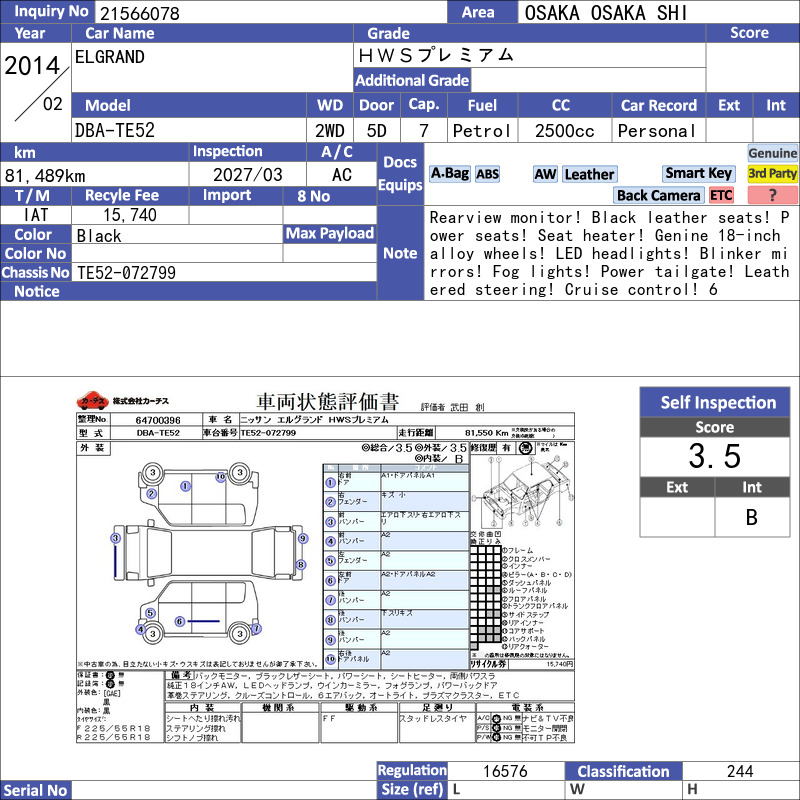Image resolution: width=800 pixels, height=800 pixels.
Task: Click the grade value HWS プレミアム
Action: (x=435, y=55)
